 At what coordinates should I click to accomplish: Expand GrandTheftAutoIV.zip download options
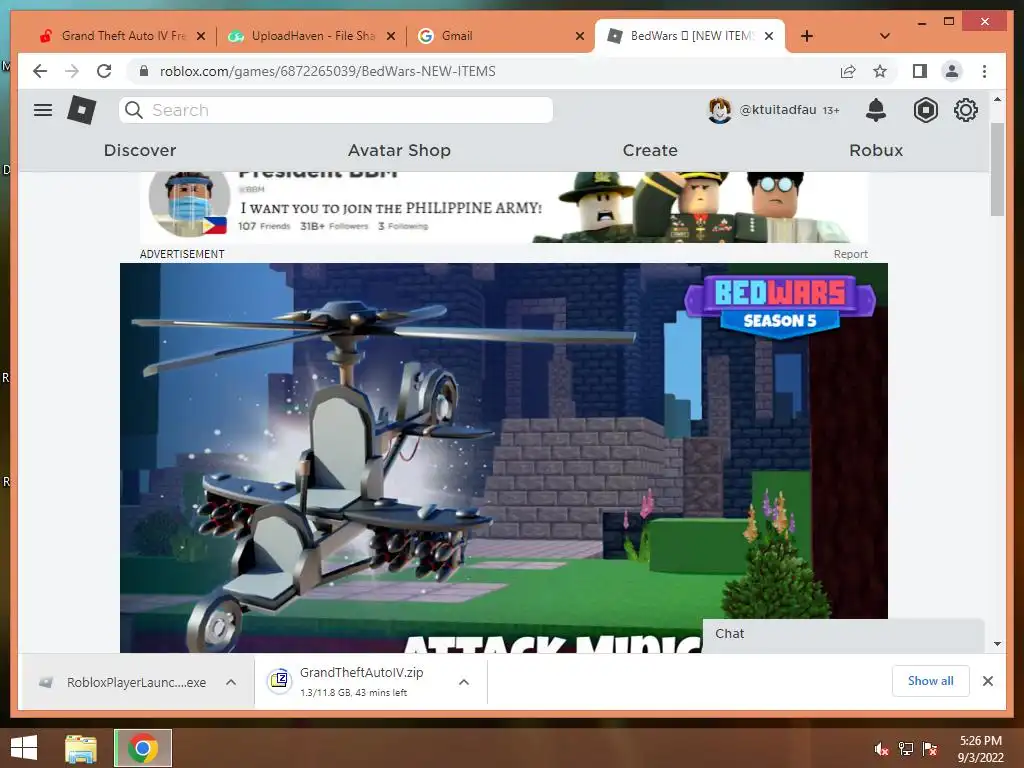(x=464, y=682)
